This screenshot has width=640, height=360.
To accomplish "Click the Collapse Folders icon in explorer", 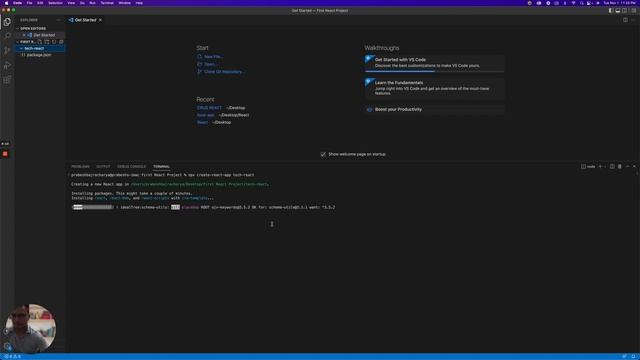I will 61,42.
